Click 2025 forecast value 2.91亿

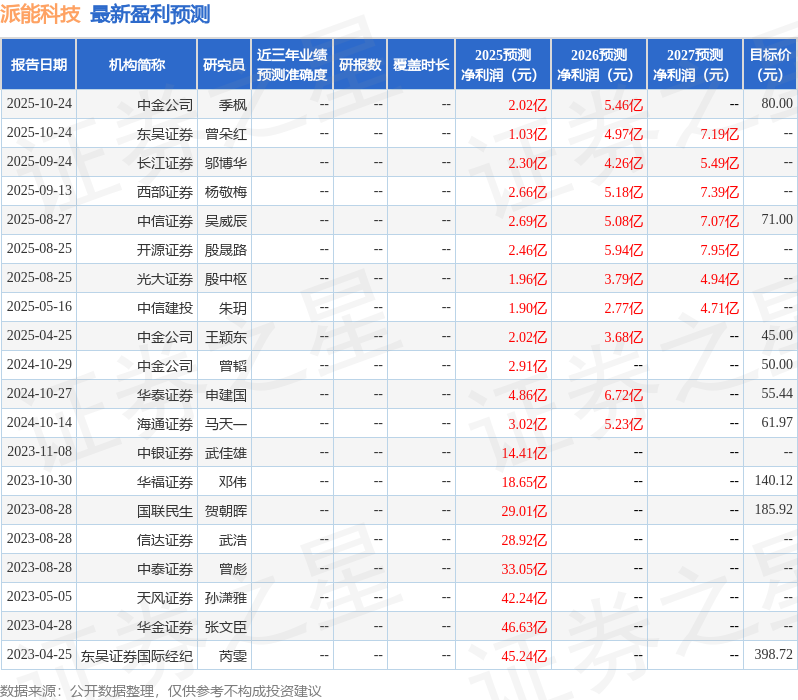click(x=528, y=366)
